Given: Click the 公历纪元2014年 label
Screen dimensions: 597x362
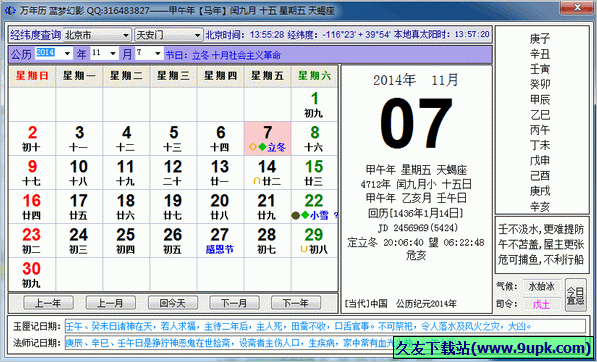Looking at the screenshot, I should (426, 304).
